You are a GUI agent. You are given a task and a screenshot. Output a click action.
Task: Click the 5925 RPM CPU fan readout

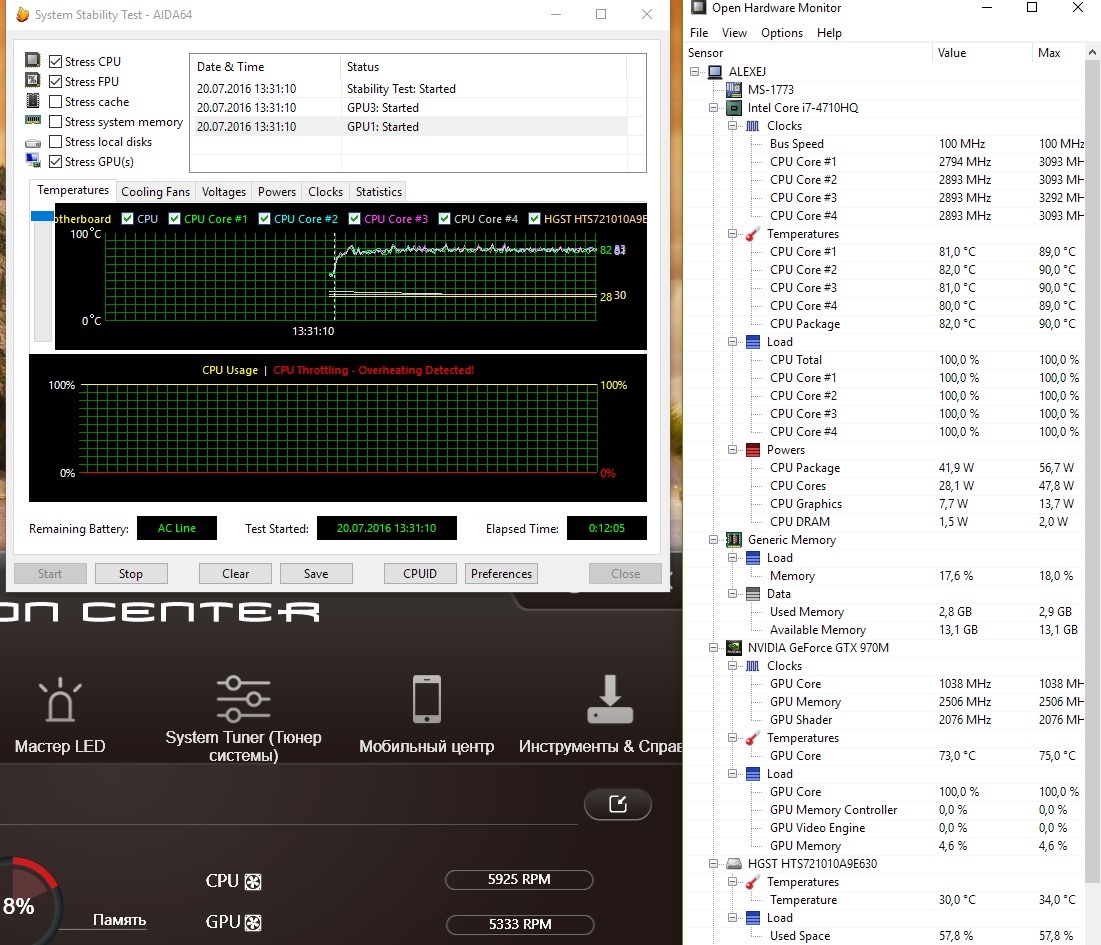click(519, 879)
